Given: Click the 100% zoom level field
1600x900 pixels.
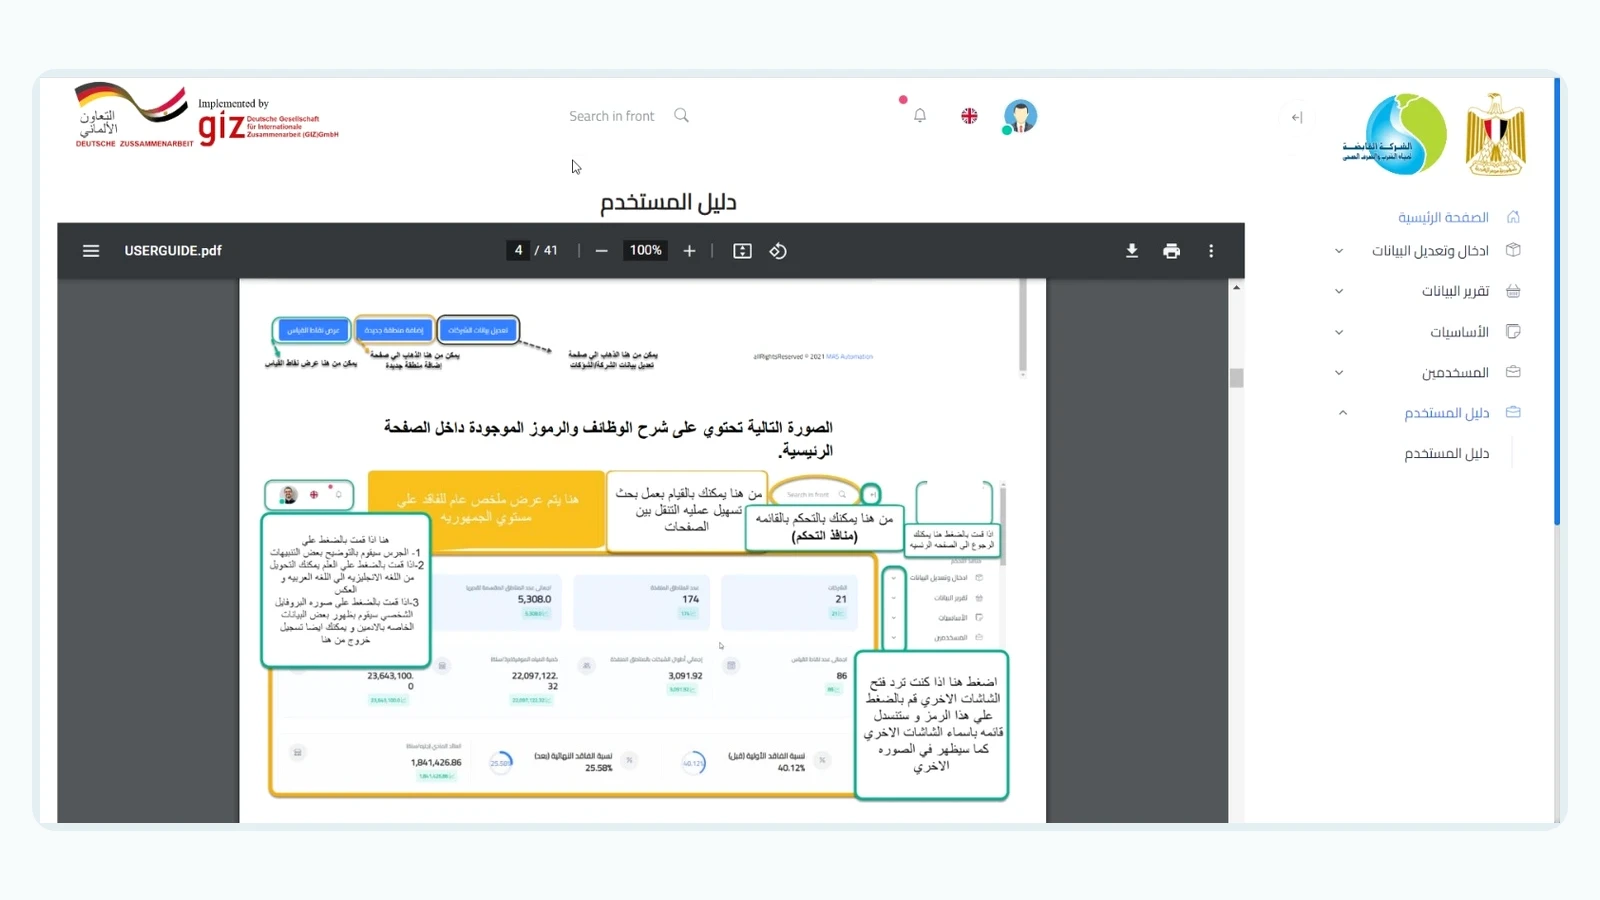Looking at the screenshot, I should click(645, 250).
